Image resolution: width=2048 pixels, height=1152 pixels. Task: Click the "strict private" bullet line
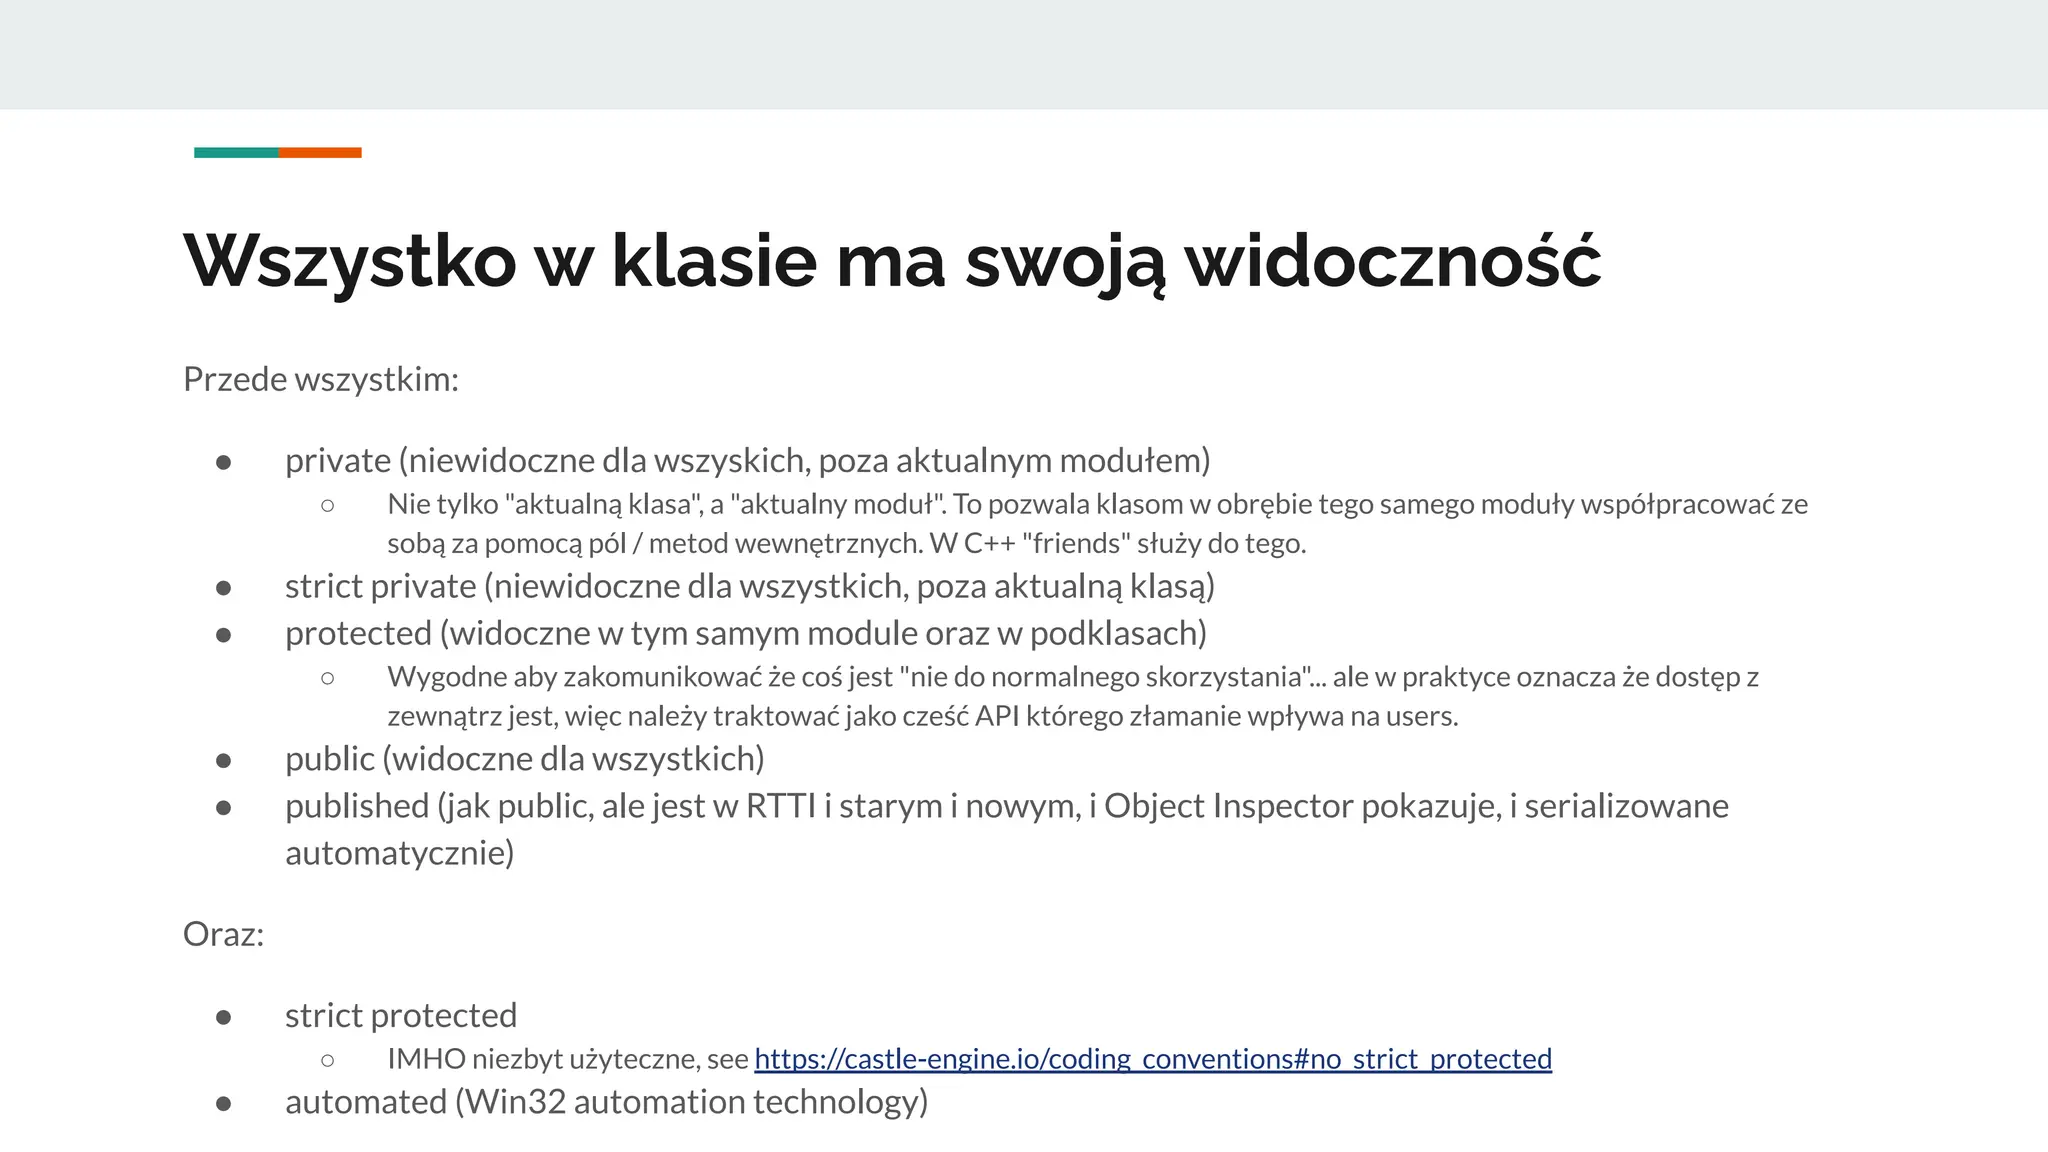click(x=750, y=586)
